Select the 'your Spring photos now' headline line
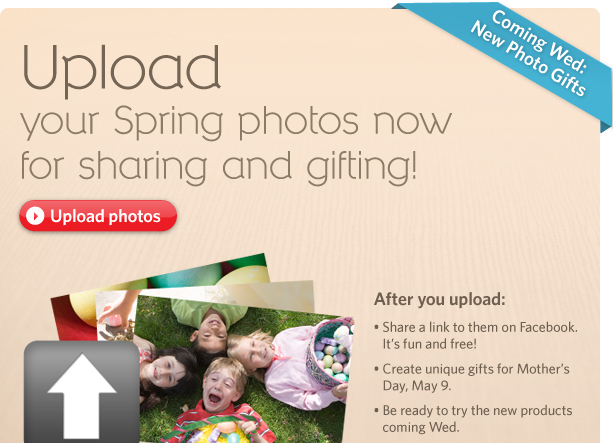613x443 pixels. click(236, 122)
